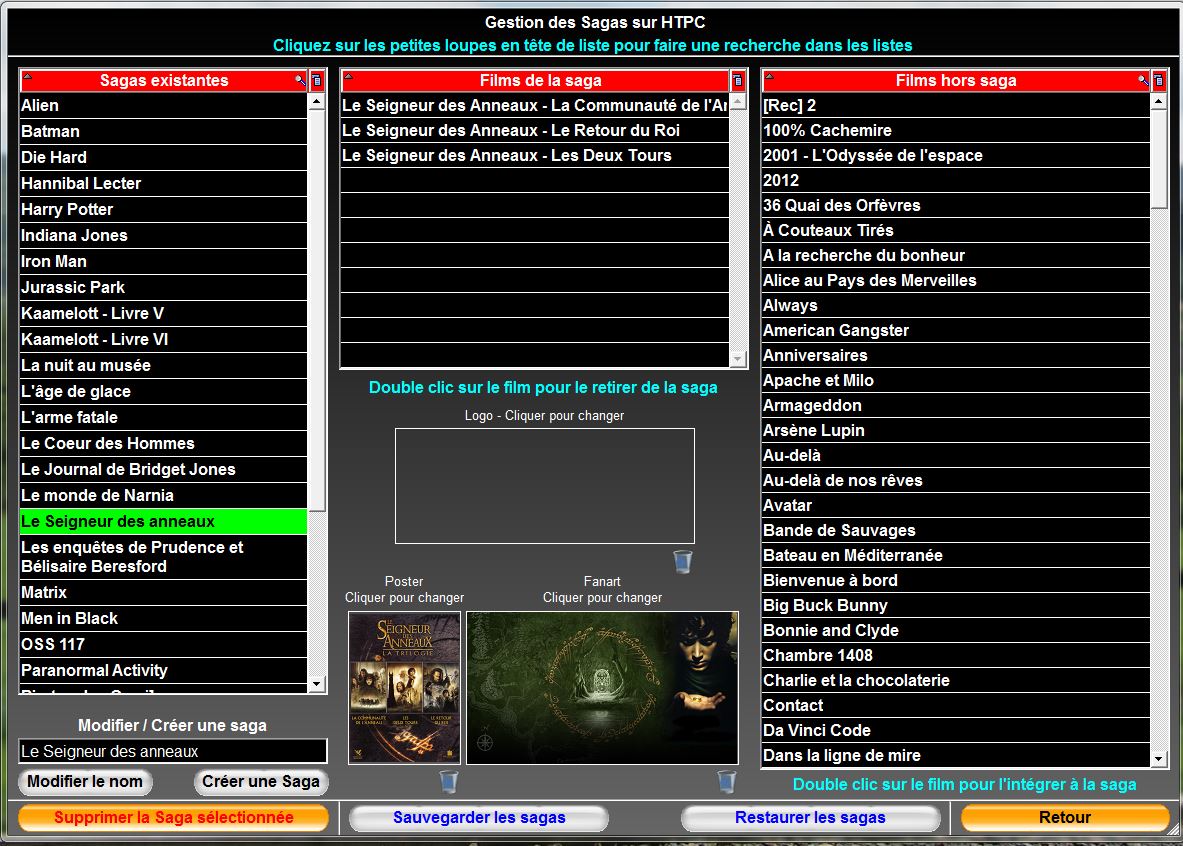Select the 'Hannibal Lecter' saga
This screenshot has height=846, width=1183.
click(x=164, y=183)
